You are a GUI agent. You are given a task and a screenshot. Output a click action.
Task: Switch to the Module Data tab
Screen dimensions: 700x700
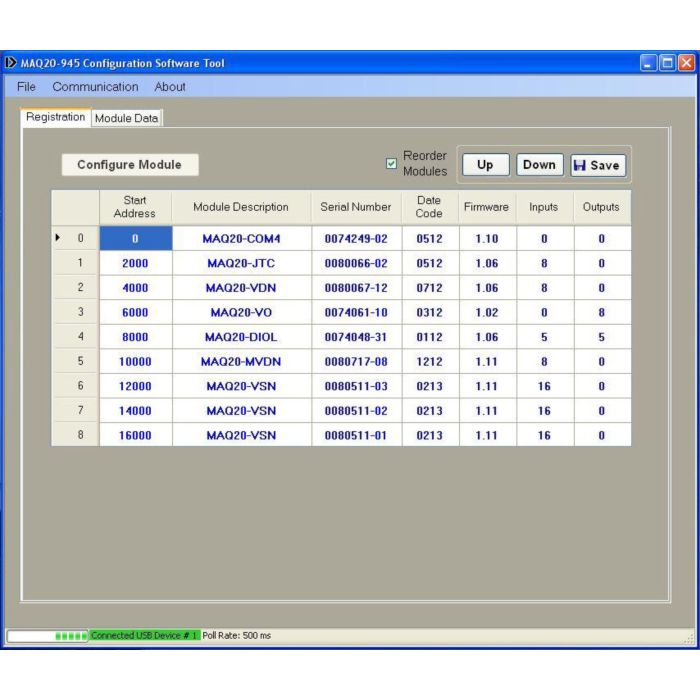coord(126,118)
